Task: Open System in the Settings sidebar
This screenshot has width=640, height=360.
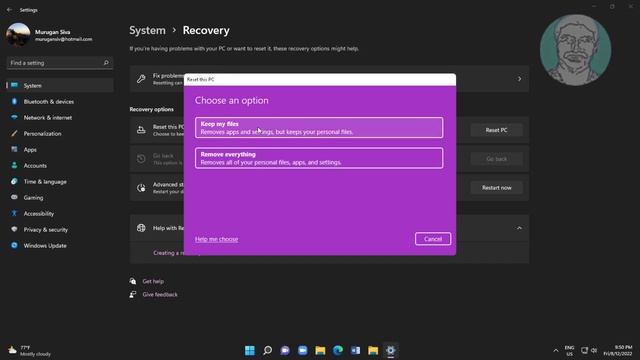Action: 60,86
